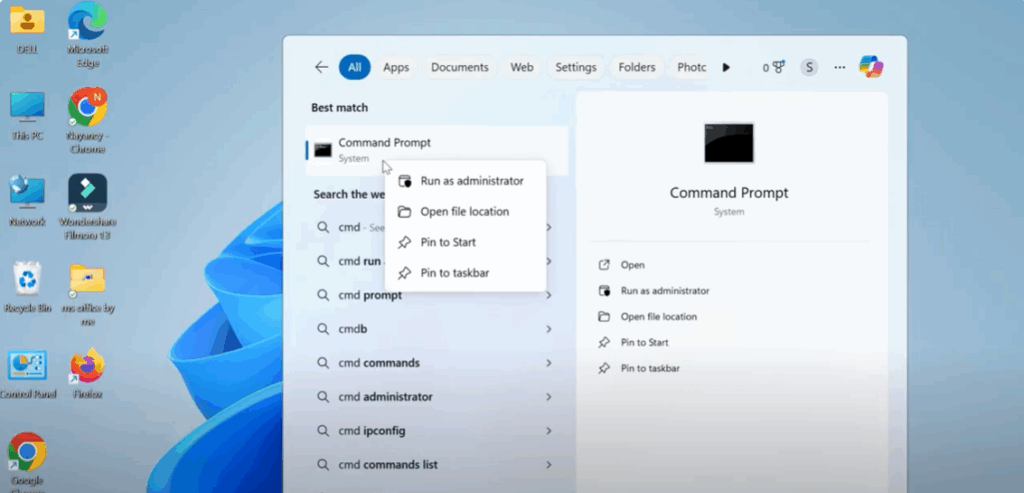Click the admin shield icon in the right pane
1024x493 pixels.
tap(604, 291)
